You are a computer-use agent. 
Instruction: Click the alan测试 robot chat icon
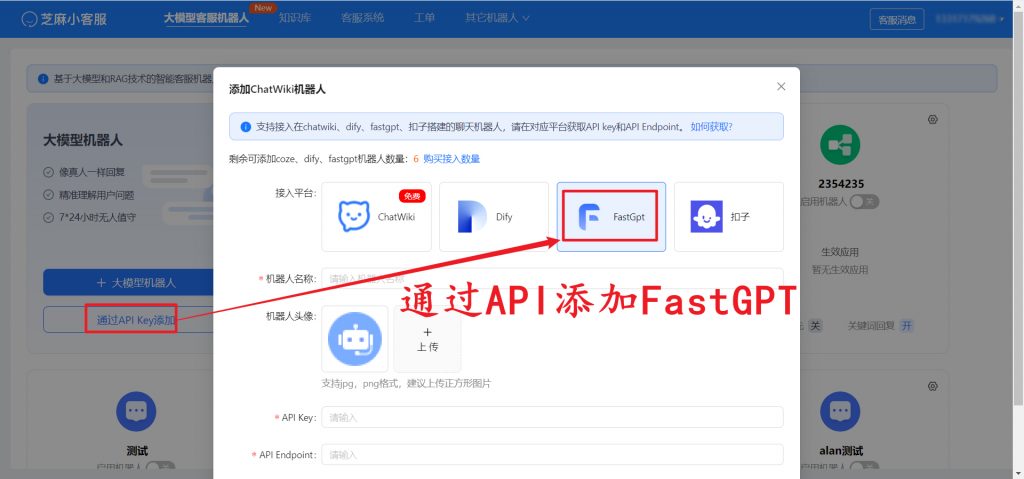coord(840,412)
